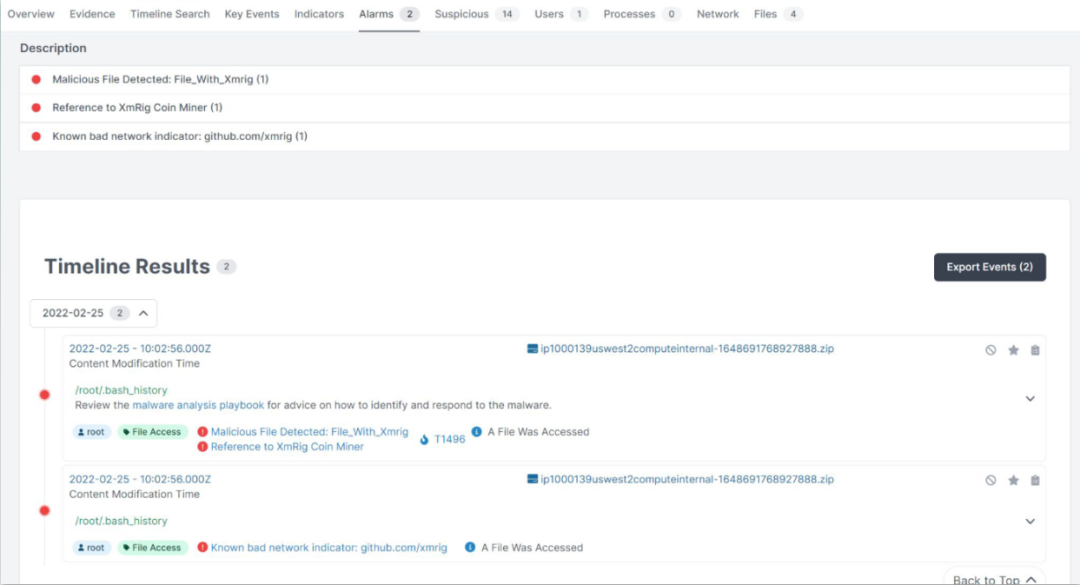Viewport: 1080px width, 585px height.
Task: Open the Processes tab
Action: point(642,14)
